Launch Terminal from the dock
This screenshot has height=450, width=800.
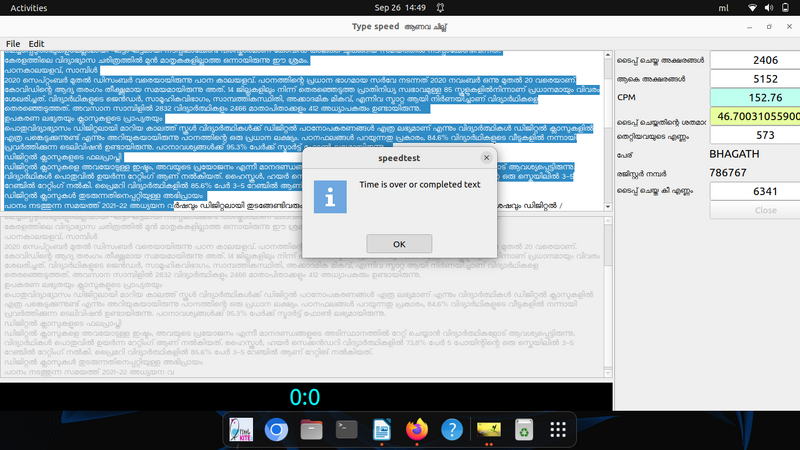point(346,430)
